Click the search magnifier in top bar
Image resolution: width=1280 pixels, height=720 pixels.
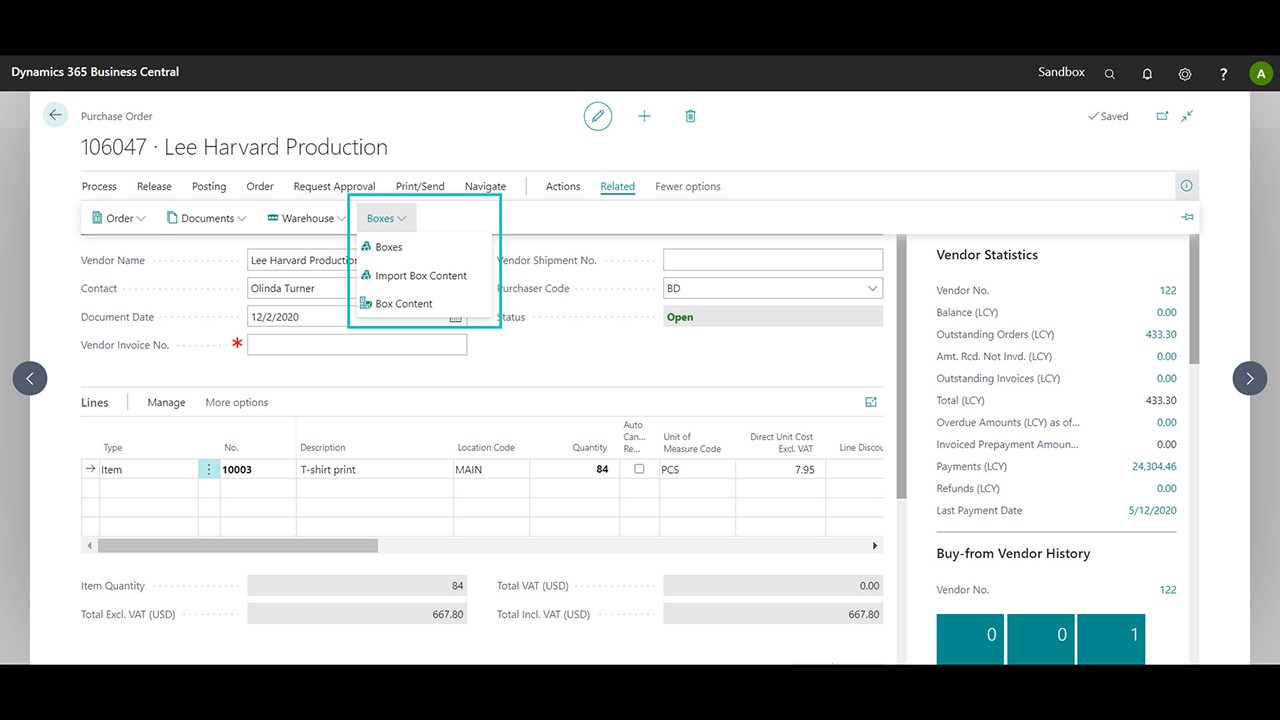click(x=1110, y=74)
